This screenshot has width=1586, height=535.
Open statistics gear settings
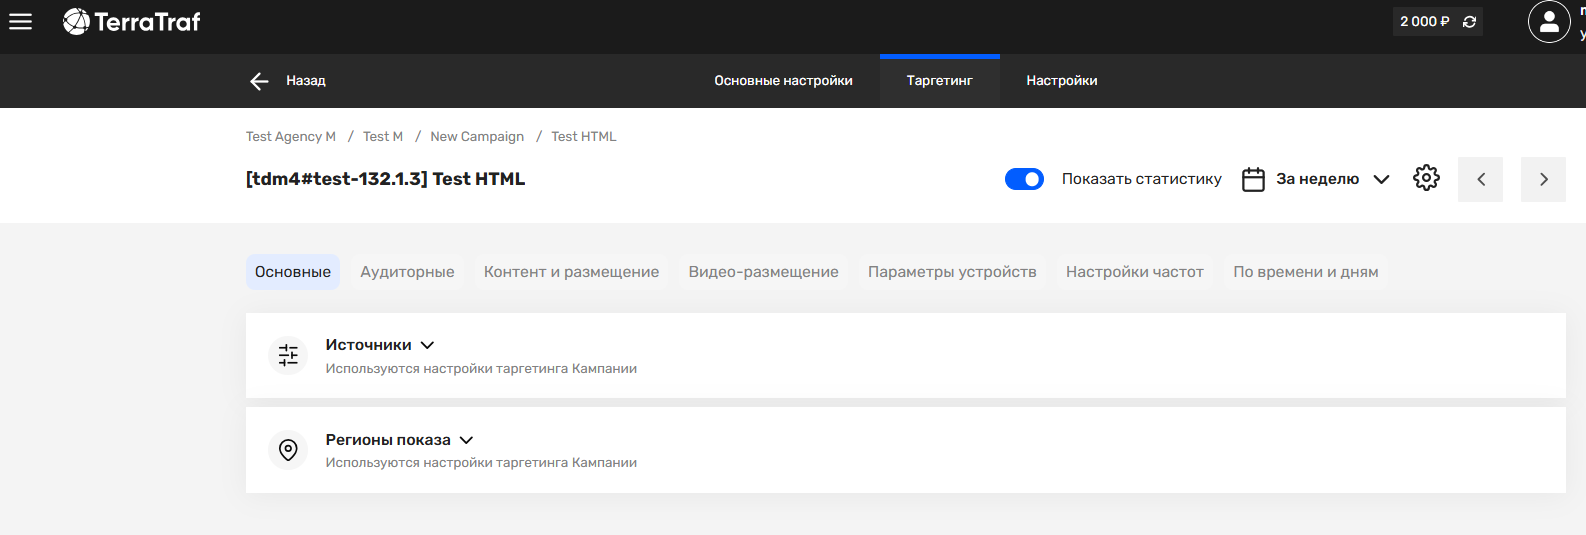(1426, 178)
